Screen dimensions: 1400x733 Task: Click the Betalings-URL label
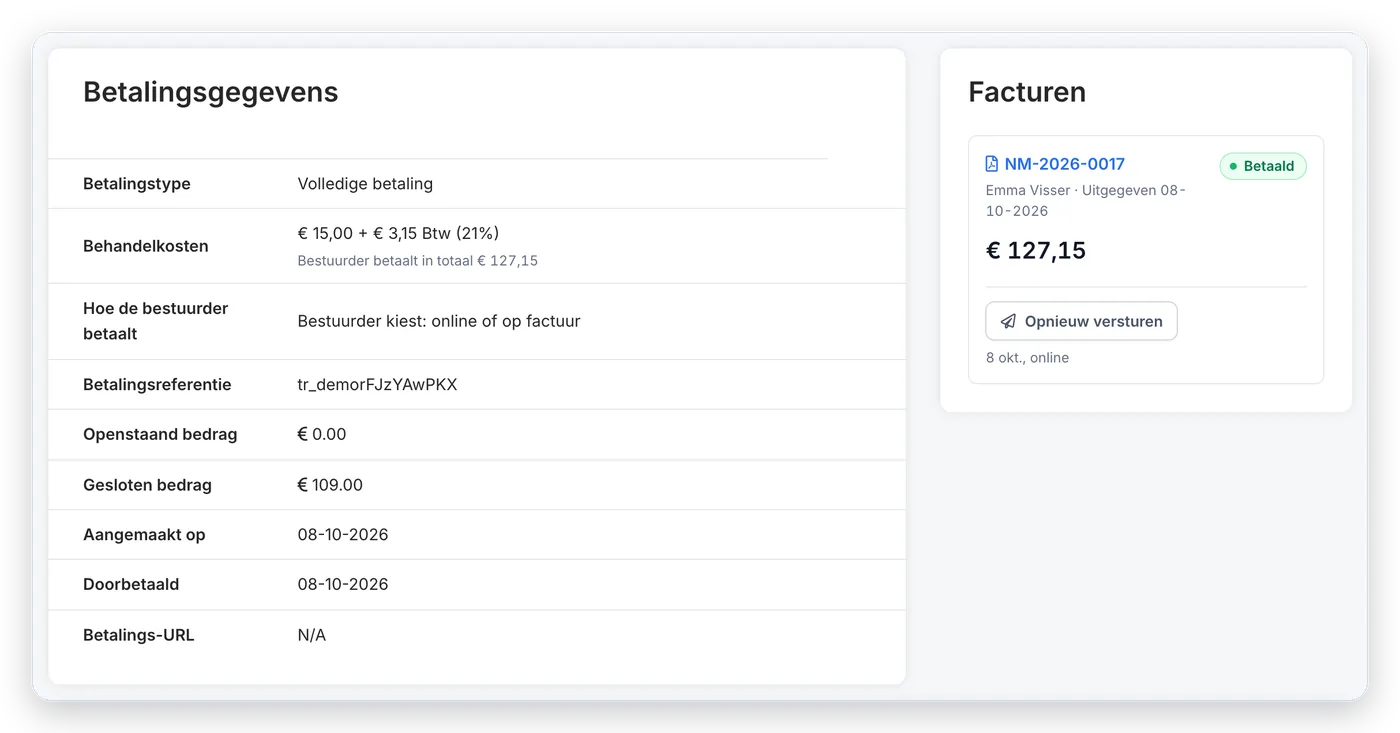(x=139, y=635)
